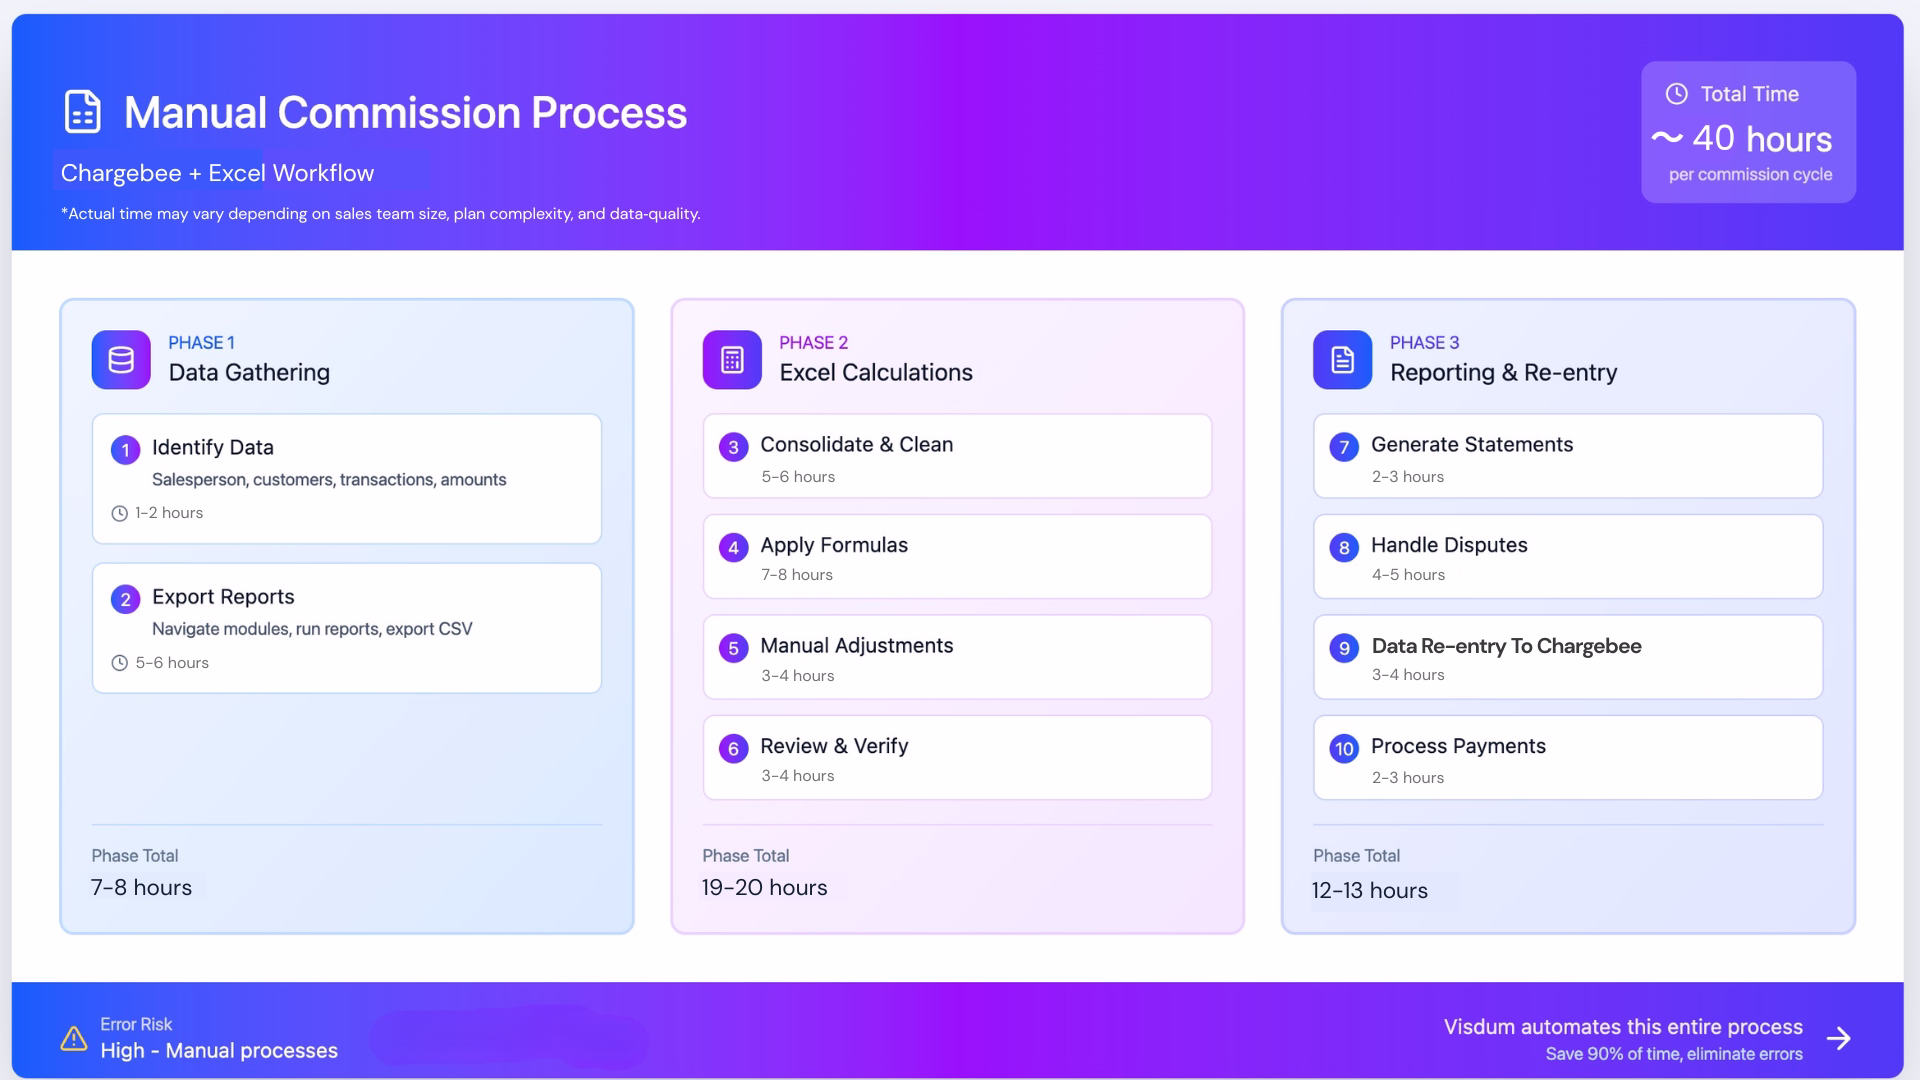Click the warning triangle icon for Error Risk

tap(74, 1039)
